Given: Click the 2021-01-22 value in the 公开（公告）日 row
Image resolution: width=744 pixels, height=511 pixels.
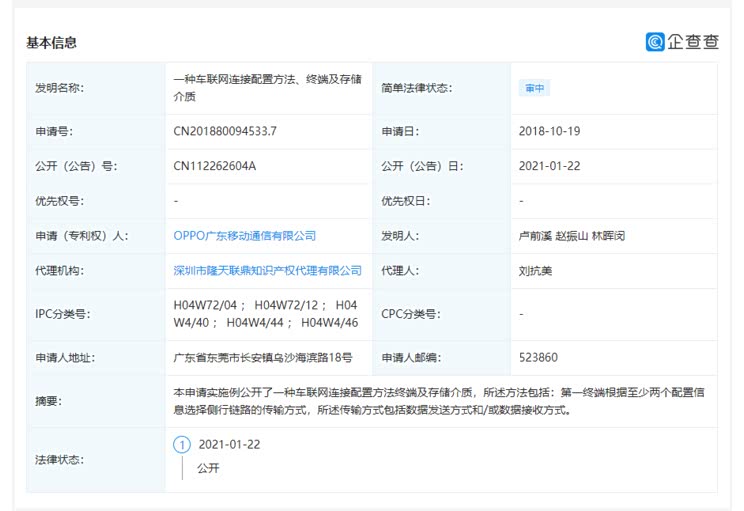Looking at the screenshot, I should tap(549, 166).
